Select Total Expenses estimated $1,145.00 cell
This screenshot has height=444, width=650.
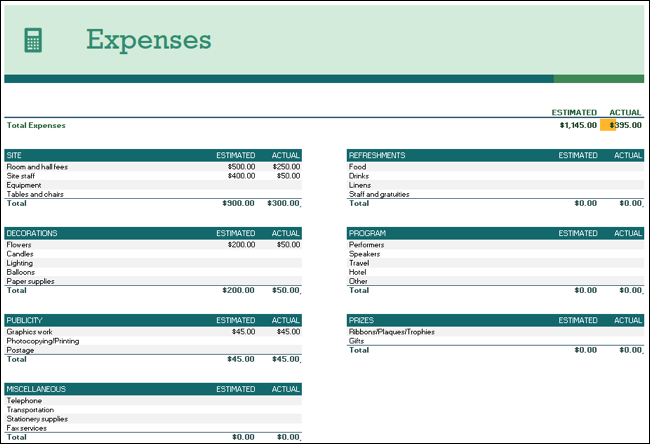click(x=578, y=125)
